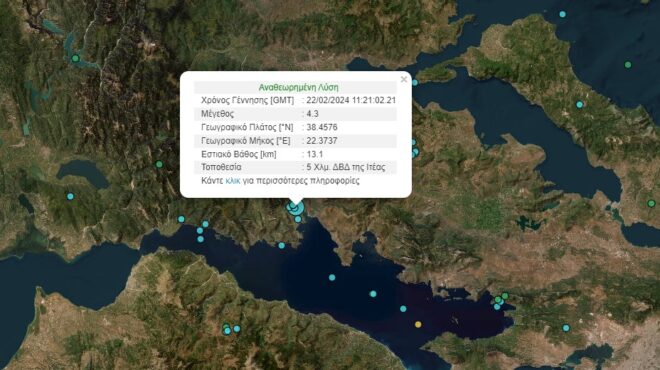Image resolution: width=660 pixels, height=370 pixels.
Task: Click the 'Γεωγραφικό Μήκος [°E]' label
Action: pos(245,141)
